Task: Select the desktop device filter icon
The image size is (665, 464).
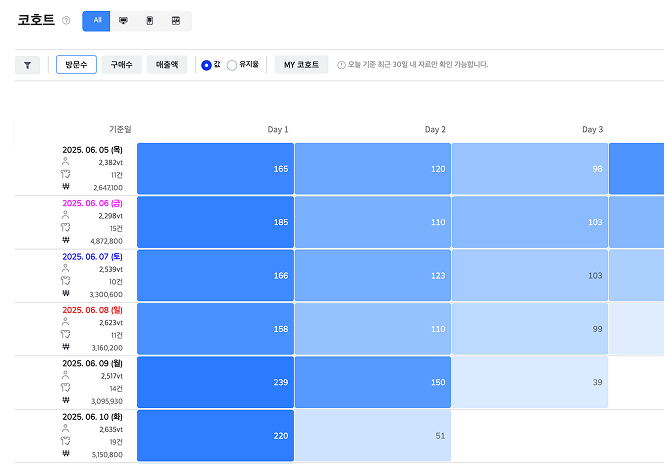Action: [123, 20]
